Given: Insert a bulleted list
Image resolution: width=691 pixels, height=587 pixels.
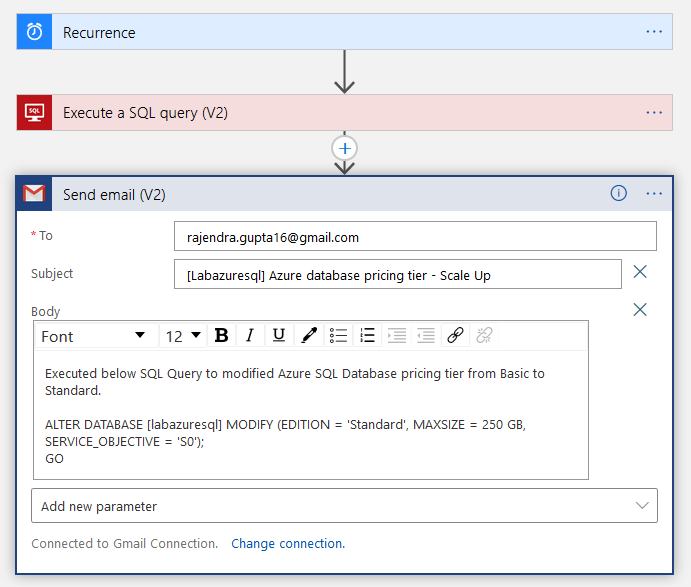Looking at the screenshot, I should 338,336.
